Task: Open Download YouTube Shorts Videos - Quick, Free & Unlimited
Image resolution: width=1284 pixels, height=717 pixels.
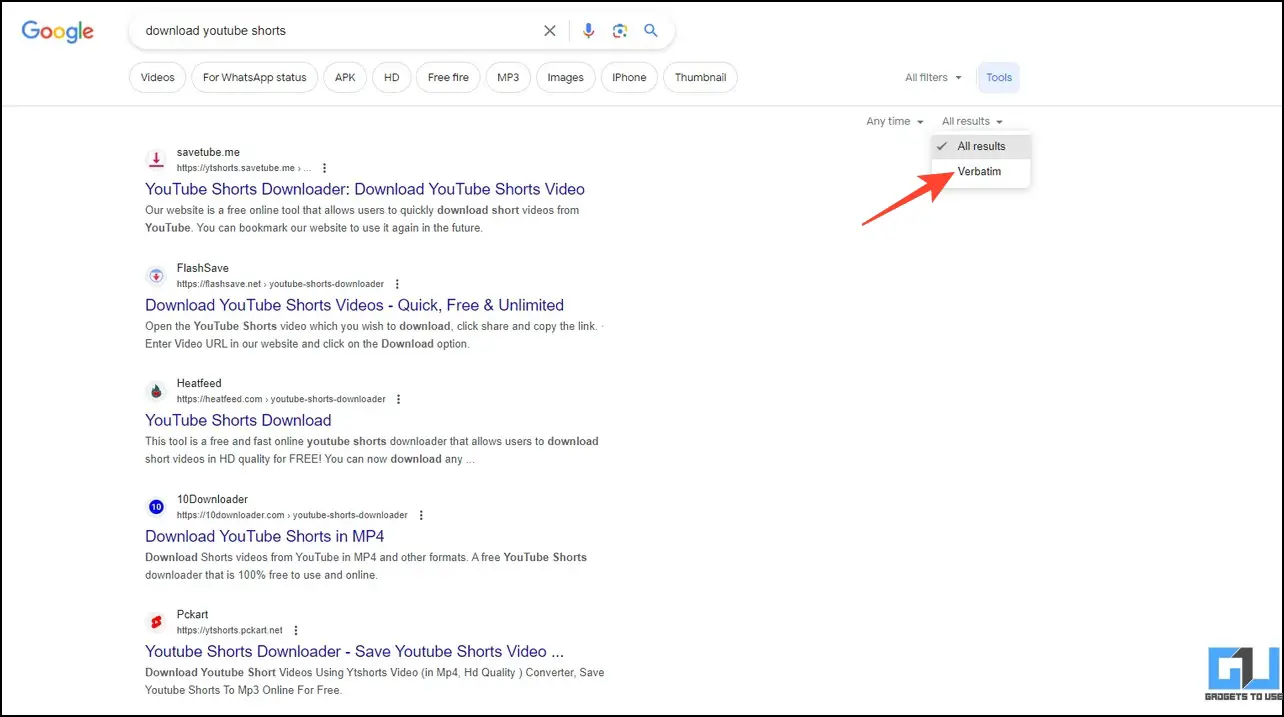Action: click(355, 305)
